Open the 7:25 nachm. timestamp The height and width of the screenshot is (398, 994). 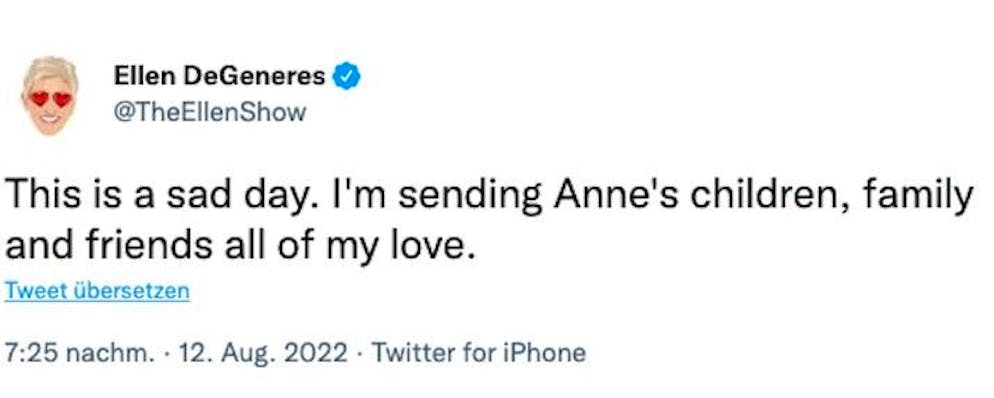coord(79,352)
